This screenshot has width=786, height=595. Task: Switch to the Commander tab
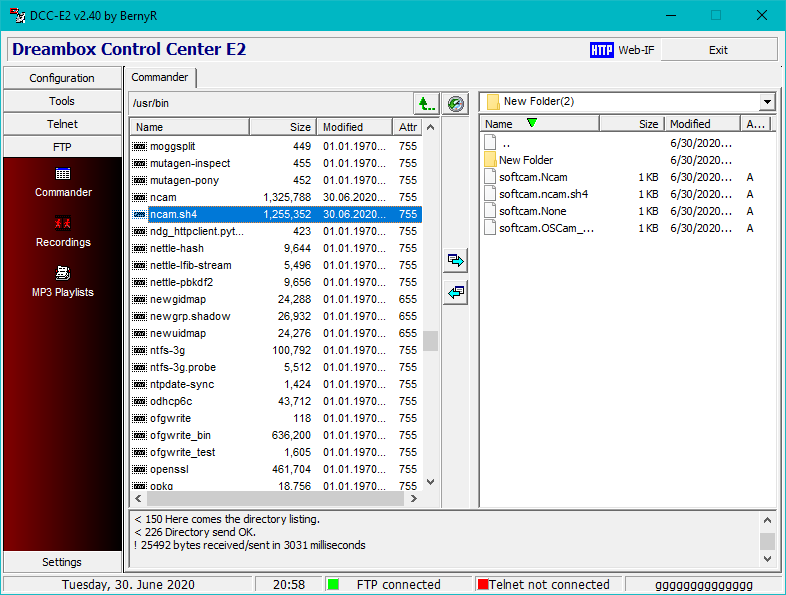160,78
